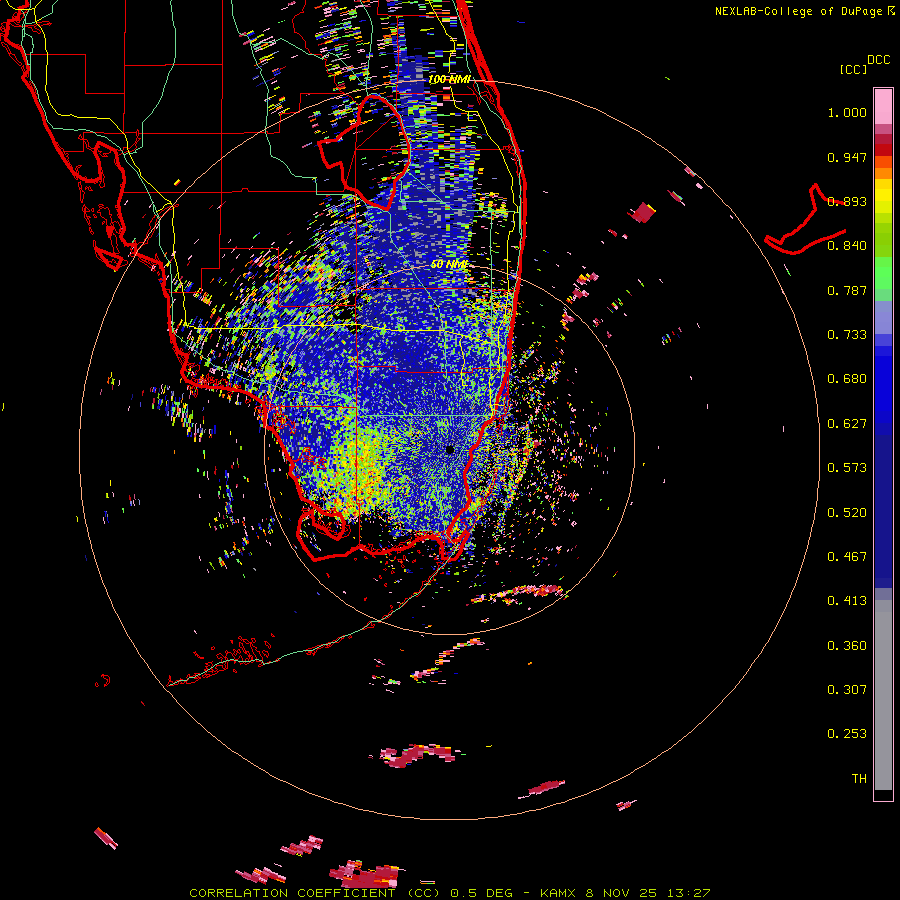The width and height of the screenshot is (900, 900).
Task: Click the TH threshold label on the legend
Action: point(859,779)
